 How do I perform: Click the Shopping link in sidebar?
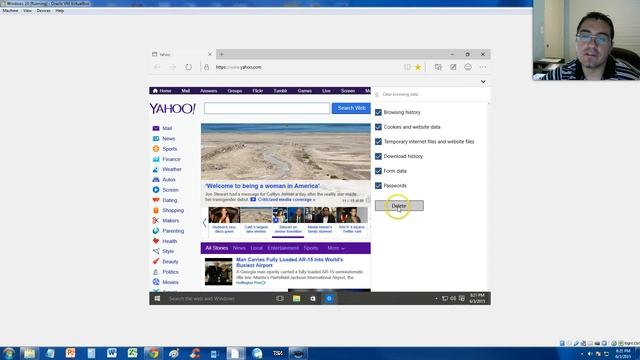coord(173,210)
